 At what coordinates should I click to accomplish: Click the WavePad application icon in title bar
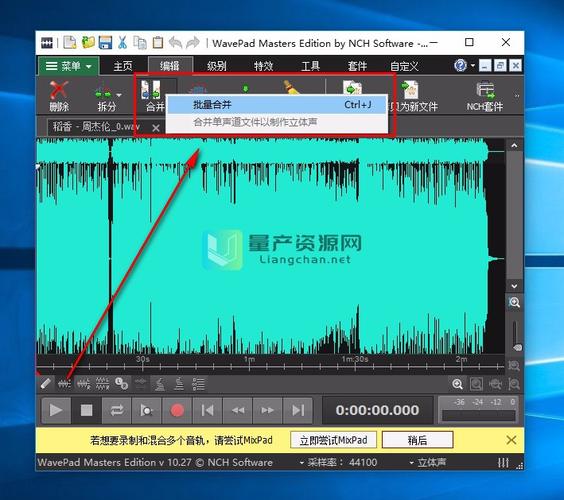pyautogui.click(x=47, y=43)
